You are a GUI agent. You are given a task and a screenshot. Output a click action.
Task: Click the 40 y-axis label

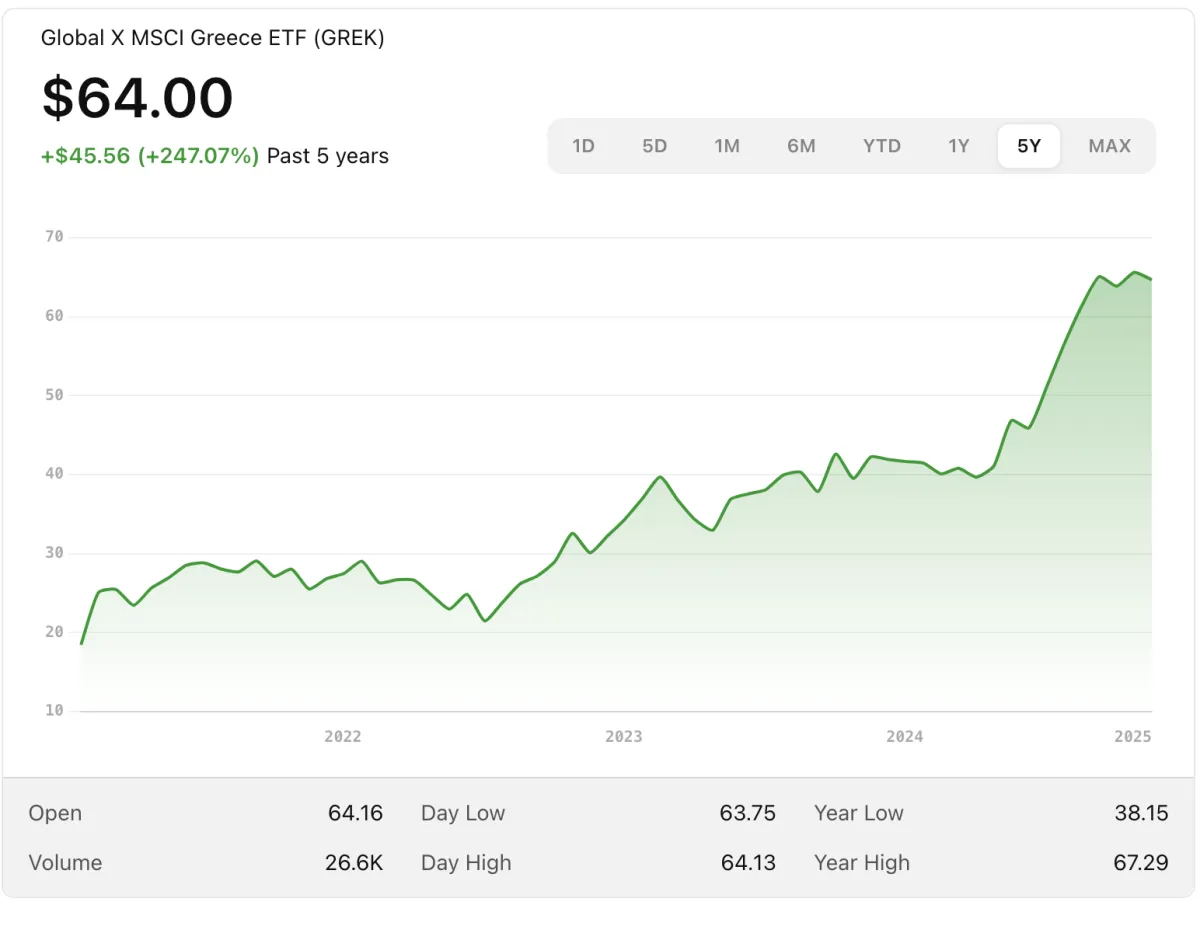54,474
